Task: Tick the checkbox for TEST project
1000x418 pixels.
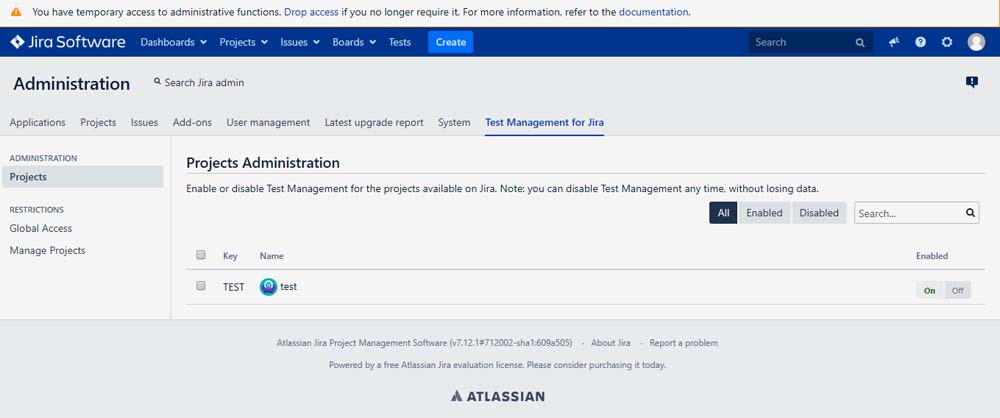Action: tap(201, 286)
